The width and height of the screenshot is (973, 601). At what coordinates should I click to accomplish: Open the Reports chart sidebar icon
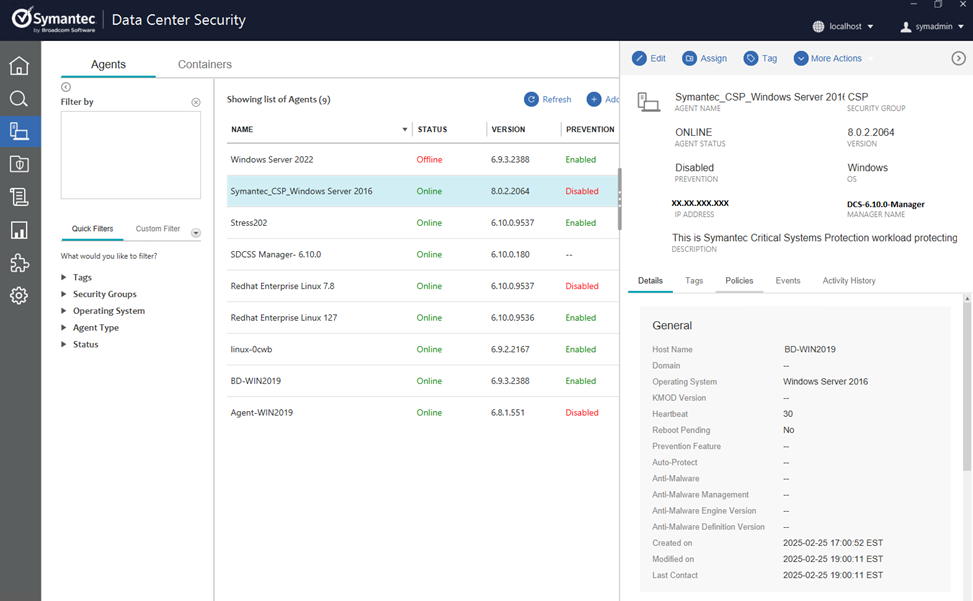pos(19,230)
